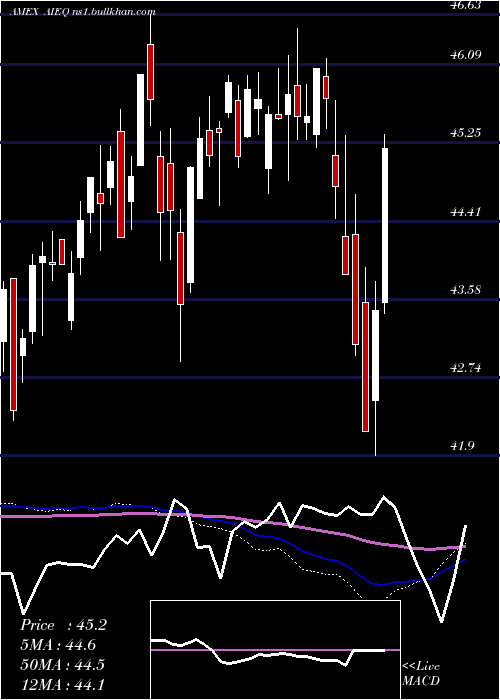Viewport: 500px width, 700px height.
Task: Select the 45.25 price axis label
Action: (467, 133)
